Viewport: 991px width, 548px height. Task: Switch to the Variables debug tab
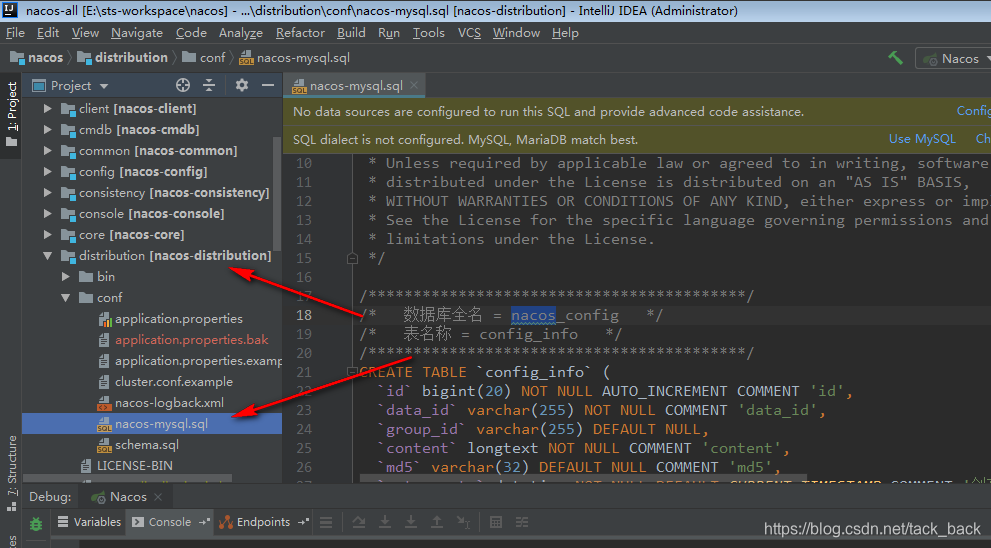click(x=88, y=522)
